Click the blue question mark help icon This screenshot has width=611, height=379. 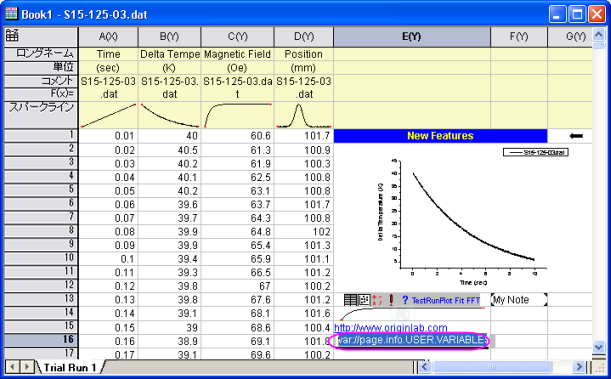click(x=405, y=300)
